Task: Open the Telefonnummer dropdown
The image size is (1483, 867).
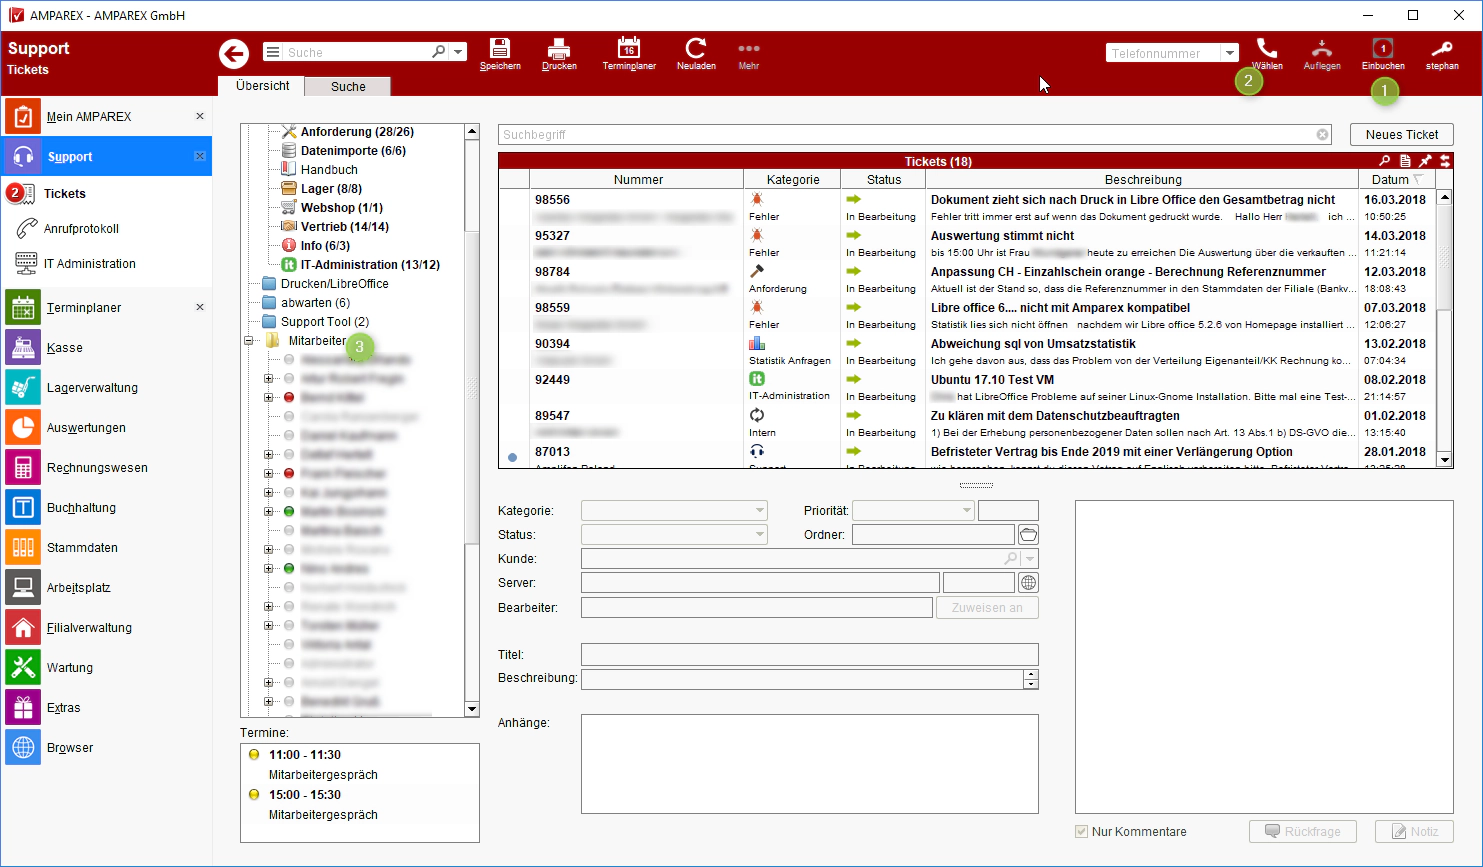Action: pyautogui.click(x=1230, y=53)
